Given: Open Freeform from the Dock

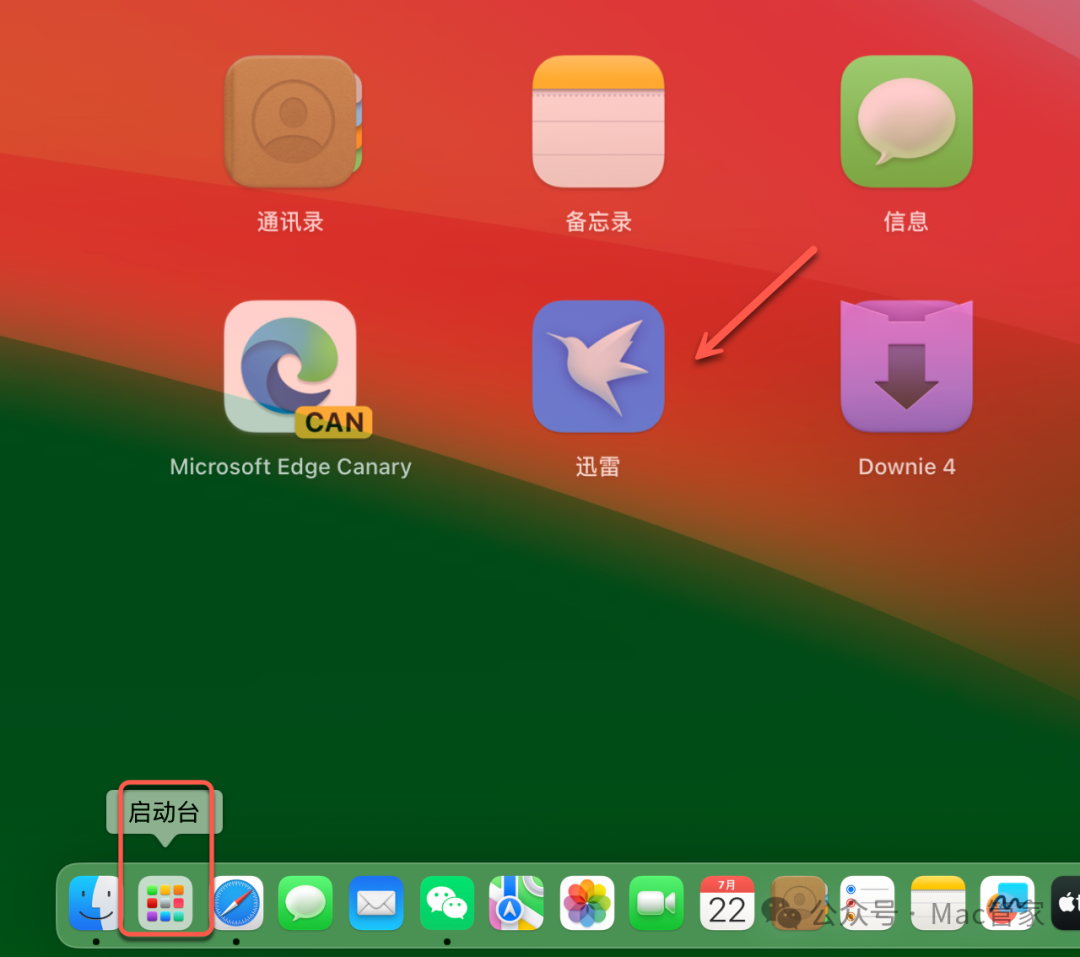Looking at the screenshot, I should pos(1008,903).
